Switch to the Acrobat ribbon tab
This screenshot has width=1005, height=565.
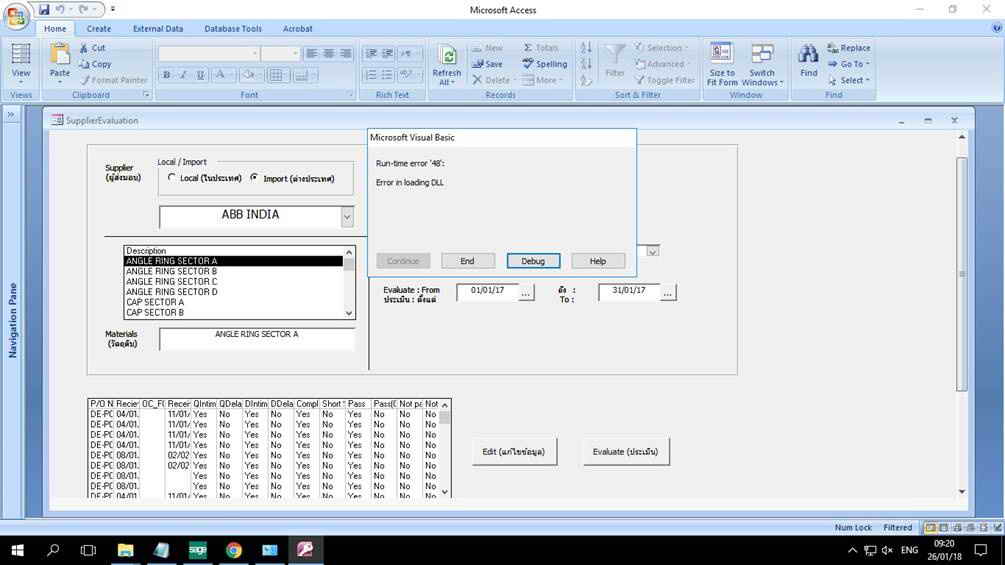click(297, 28)
